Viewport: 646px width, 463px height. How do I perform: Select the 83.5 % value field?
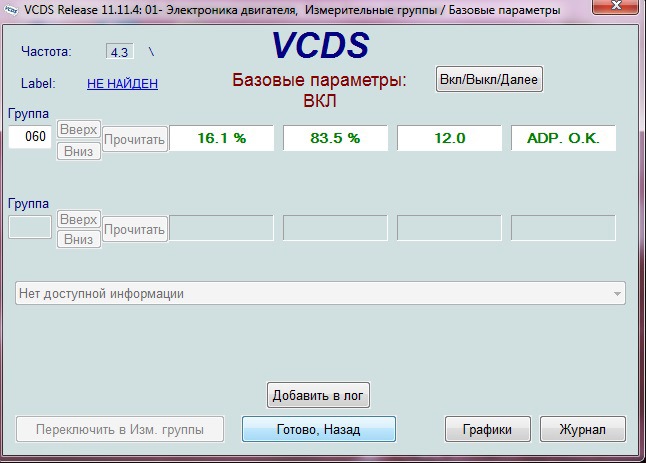click(335, 138)
